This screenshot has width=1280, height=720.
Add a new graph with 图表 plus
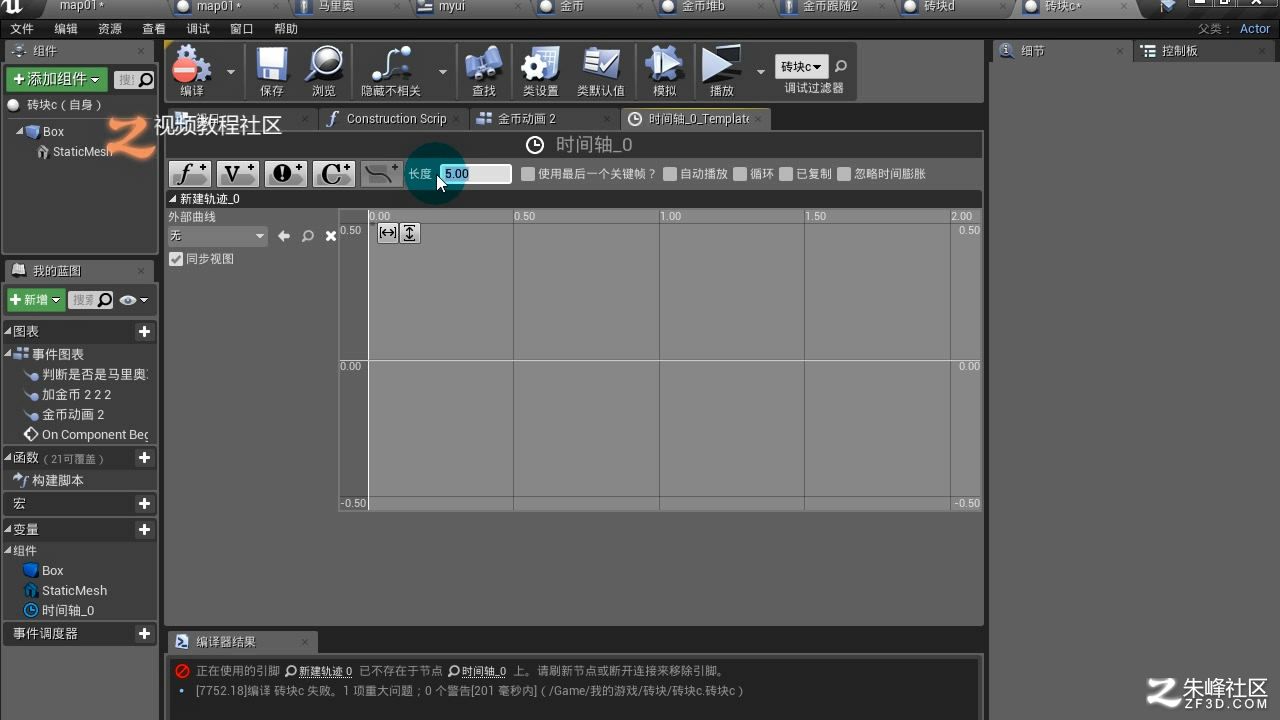tap(145, 331)
